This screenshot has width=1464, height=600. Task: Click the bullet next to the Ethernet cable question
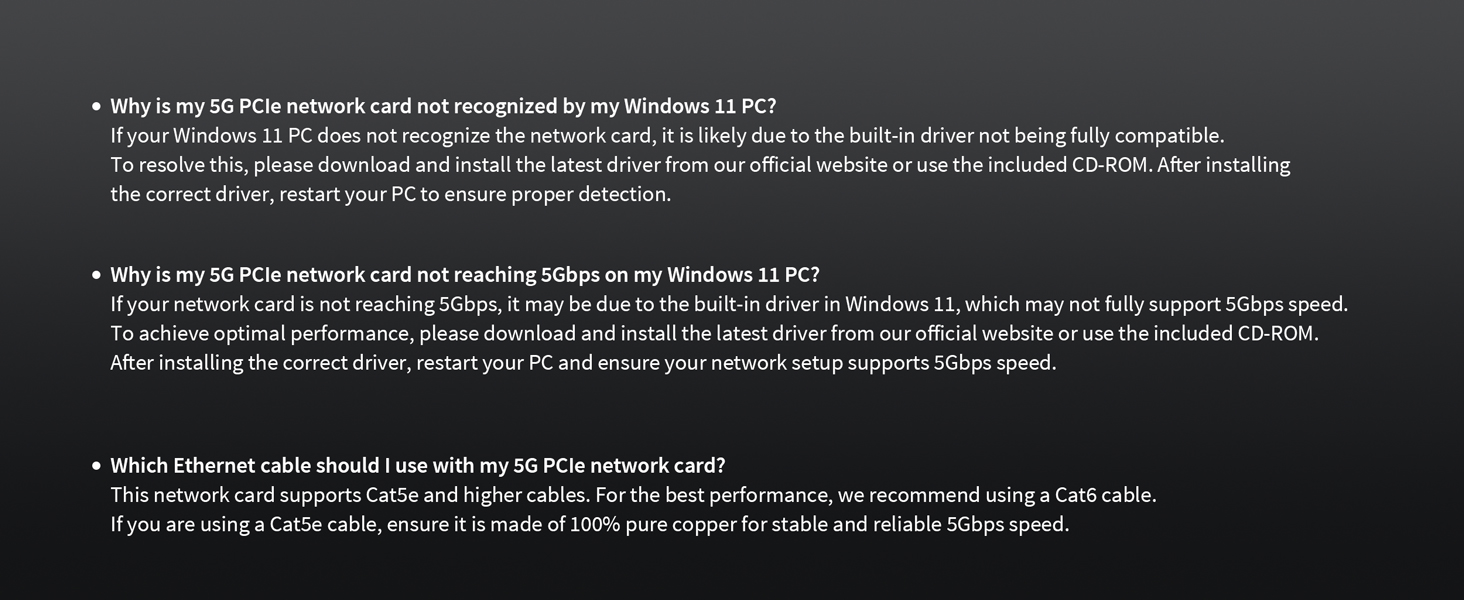pyautogui.click(x=96, y=466)
